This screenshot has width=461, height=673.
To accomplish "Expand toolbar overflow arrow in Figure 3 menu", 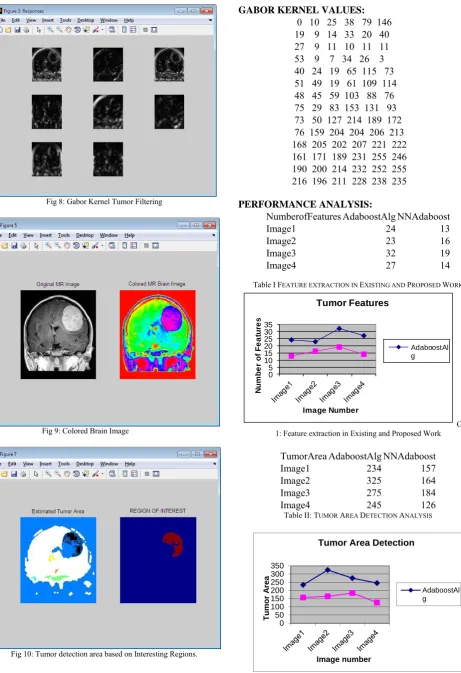I will pos(210,20).
